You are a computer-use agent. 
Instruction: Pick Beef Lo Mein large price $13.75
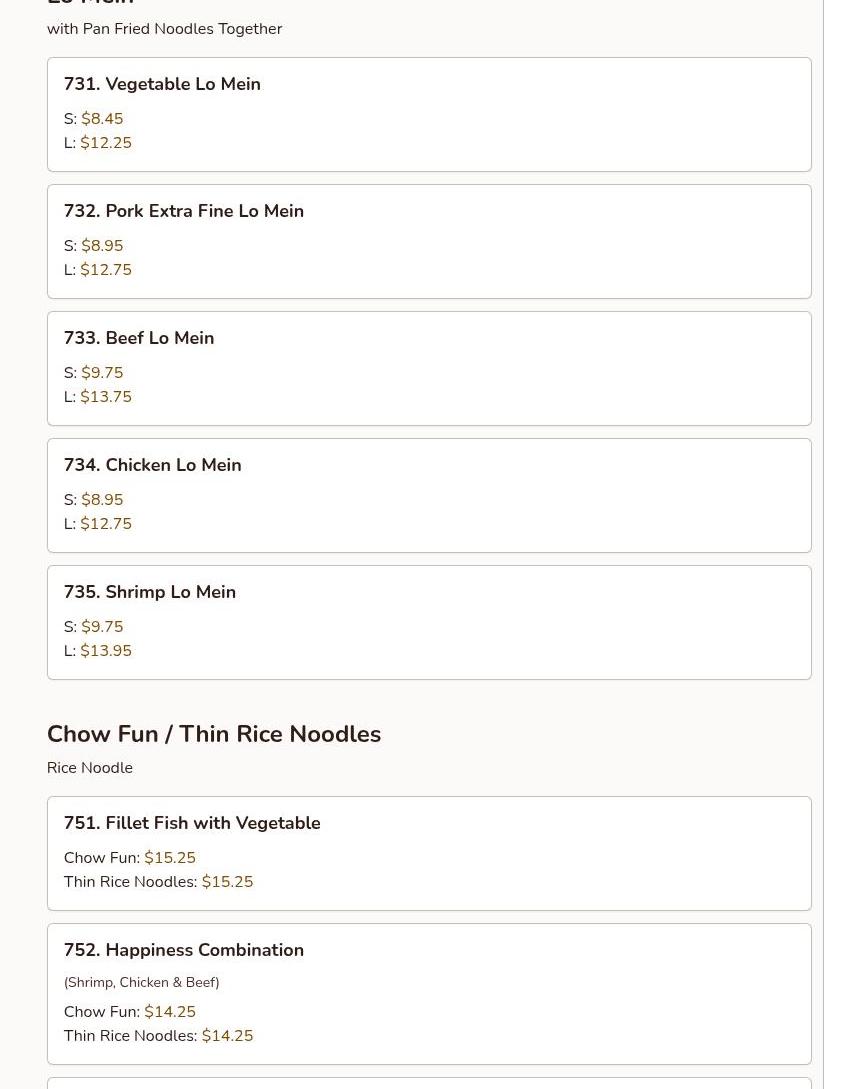coord(106,397)
